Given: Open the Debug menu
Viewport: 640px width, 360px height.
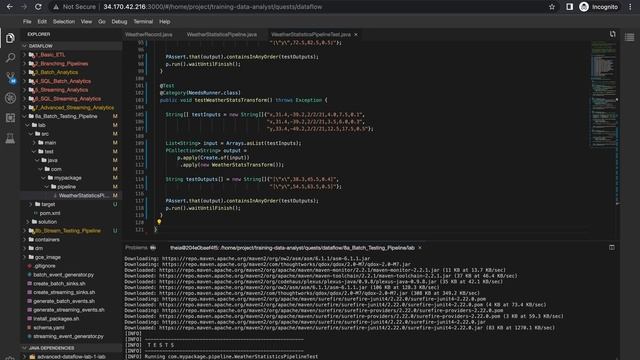Looking at the screenshot, I should (x=119, y=22).
